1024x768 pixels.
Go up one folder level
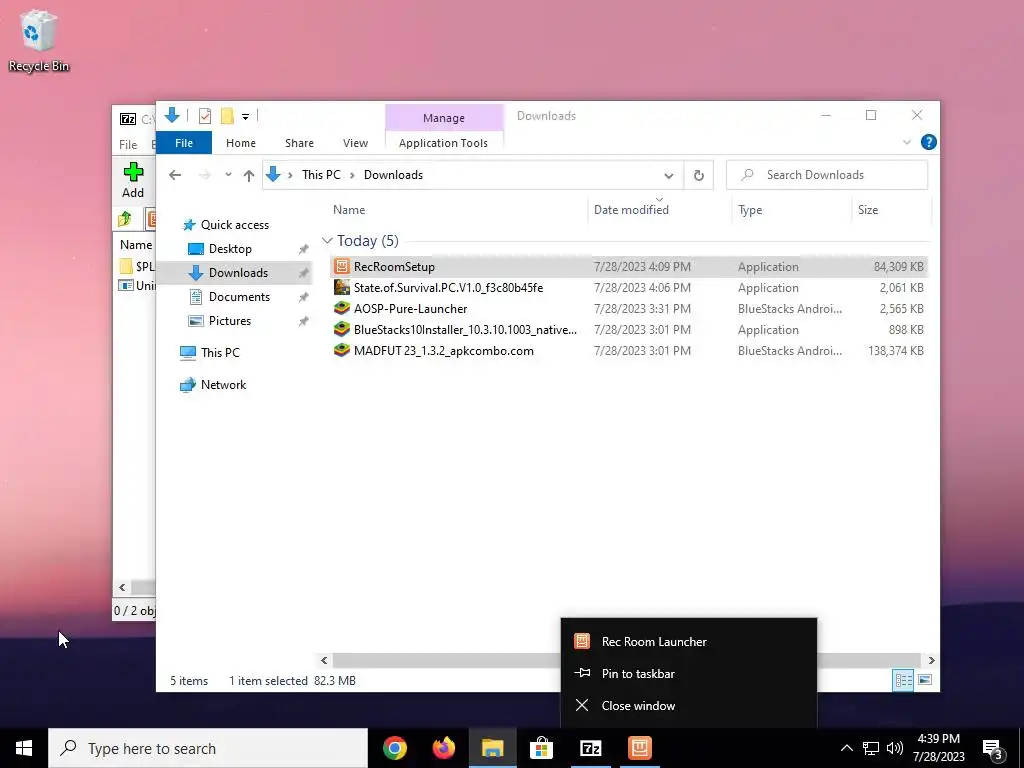coord(248,175)
